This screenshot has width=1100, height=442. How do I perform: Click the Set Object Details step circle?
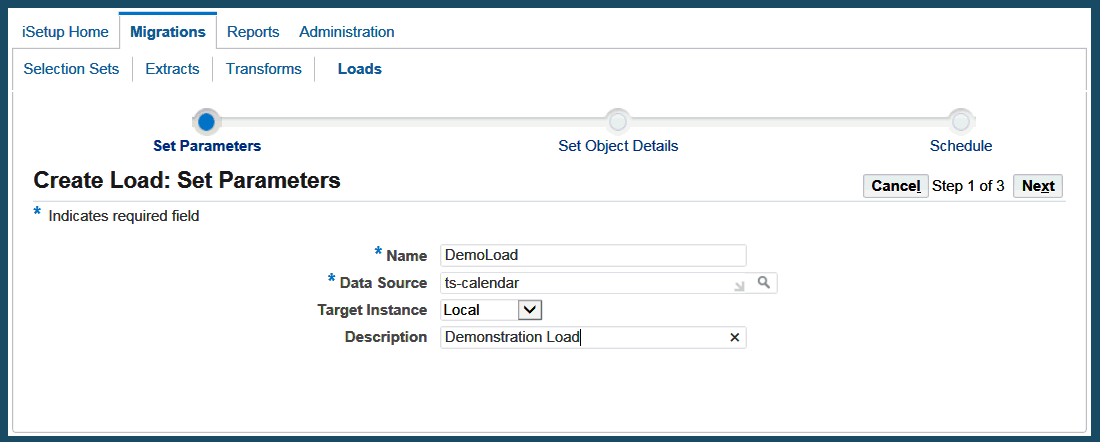pos(618,122)
